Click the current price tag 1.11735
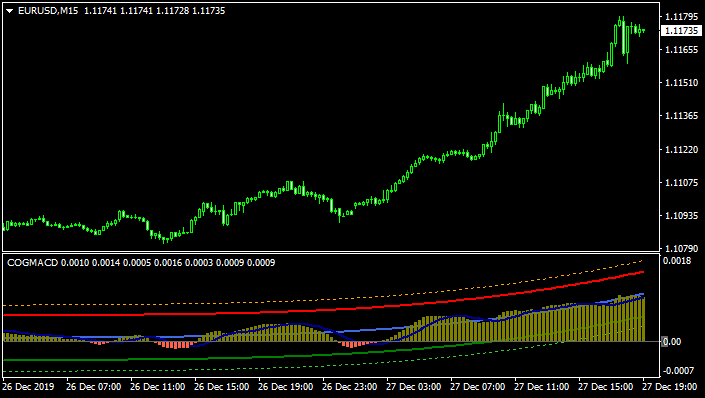Image resolution: width=705 pixels, height=398 pixels. (x=681, y=31)
